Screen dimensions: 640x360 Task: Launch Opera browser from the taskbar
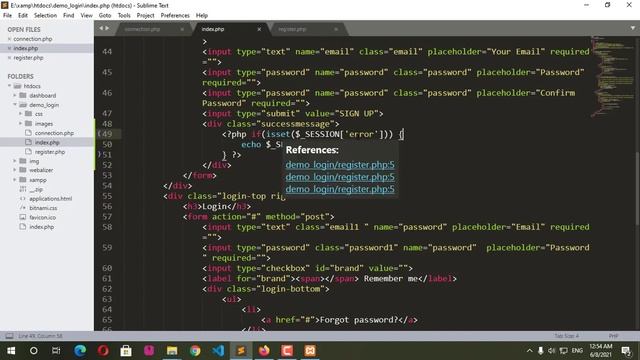103,351
